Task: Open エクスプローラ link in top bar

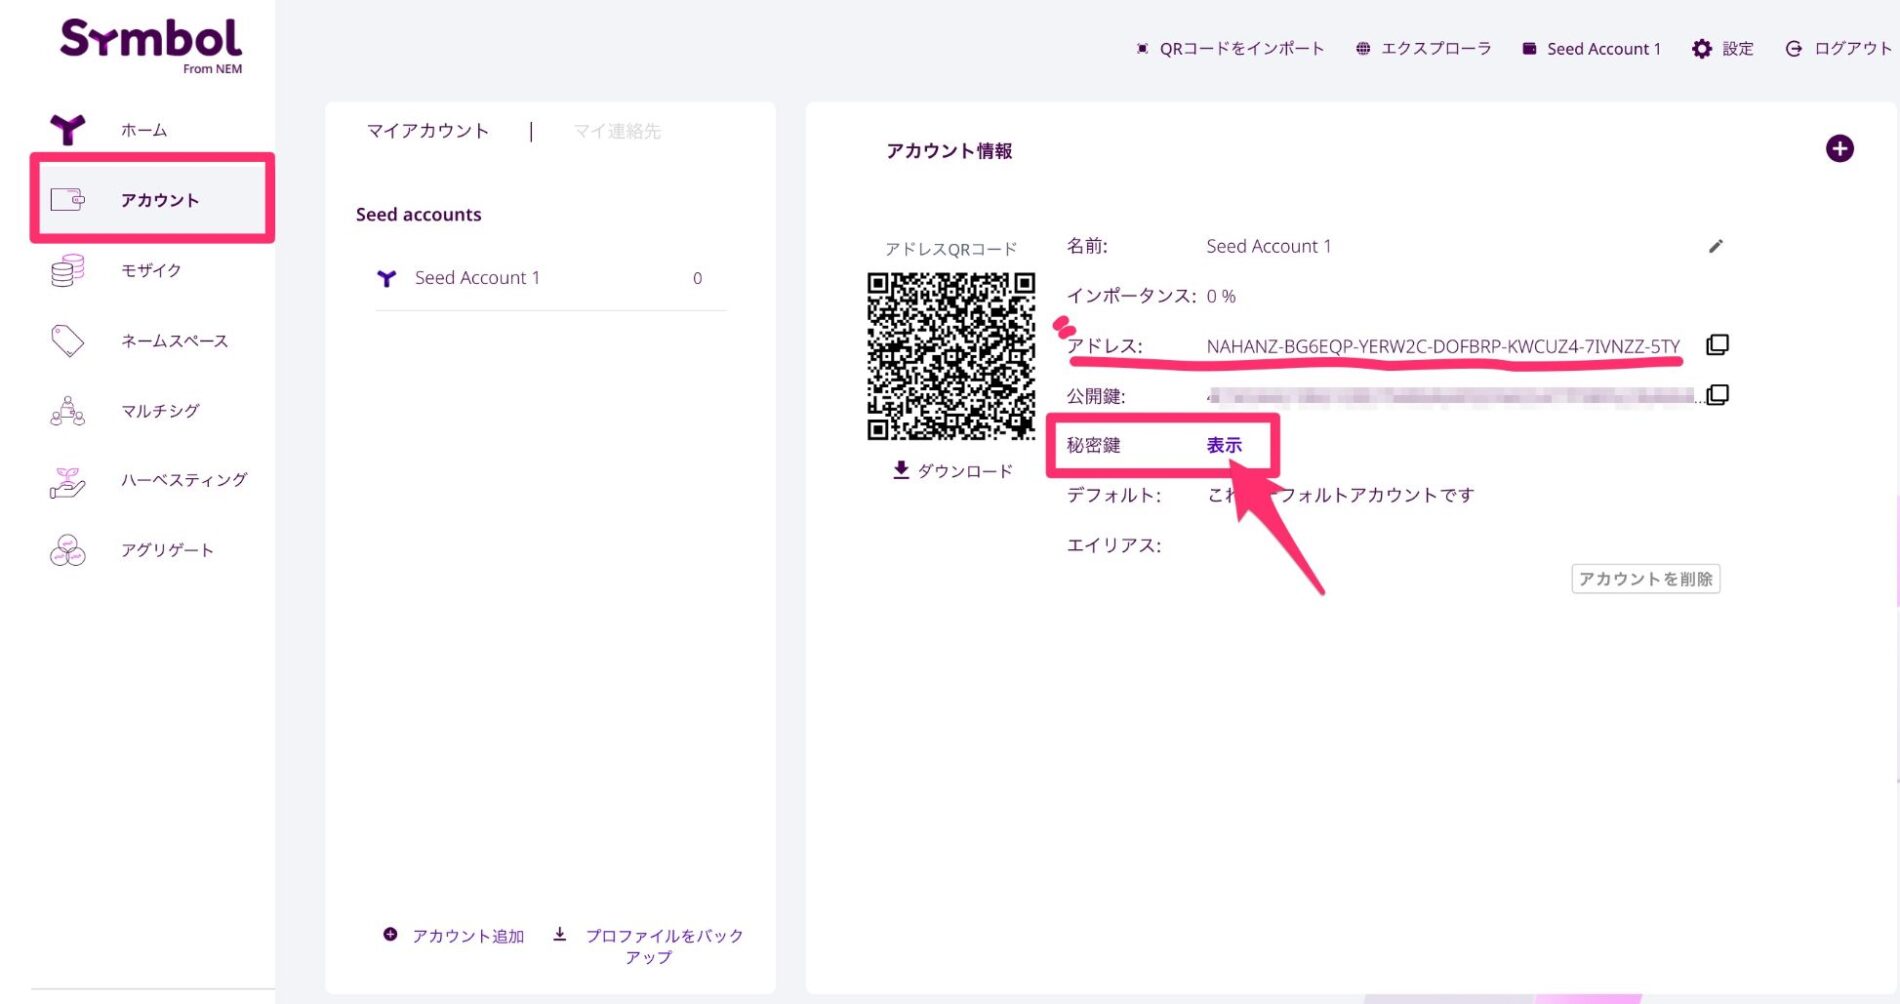Action: 1436,49
